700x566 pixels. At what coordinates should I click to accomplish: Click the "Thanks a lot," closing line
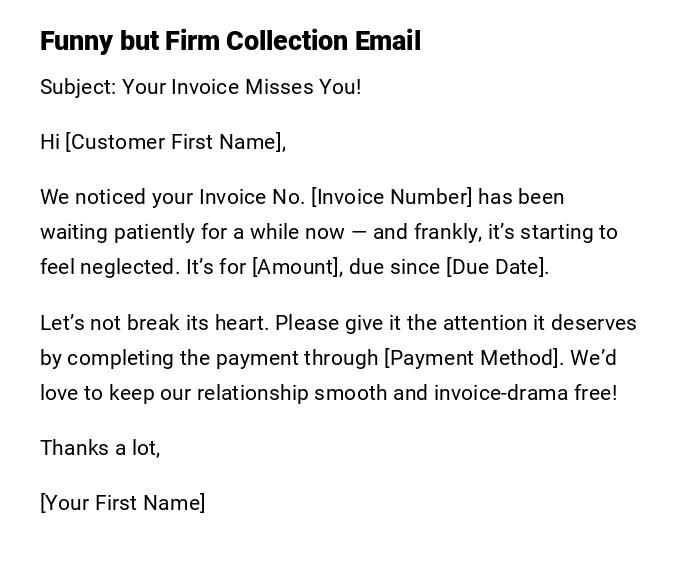pos(100,448)
